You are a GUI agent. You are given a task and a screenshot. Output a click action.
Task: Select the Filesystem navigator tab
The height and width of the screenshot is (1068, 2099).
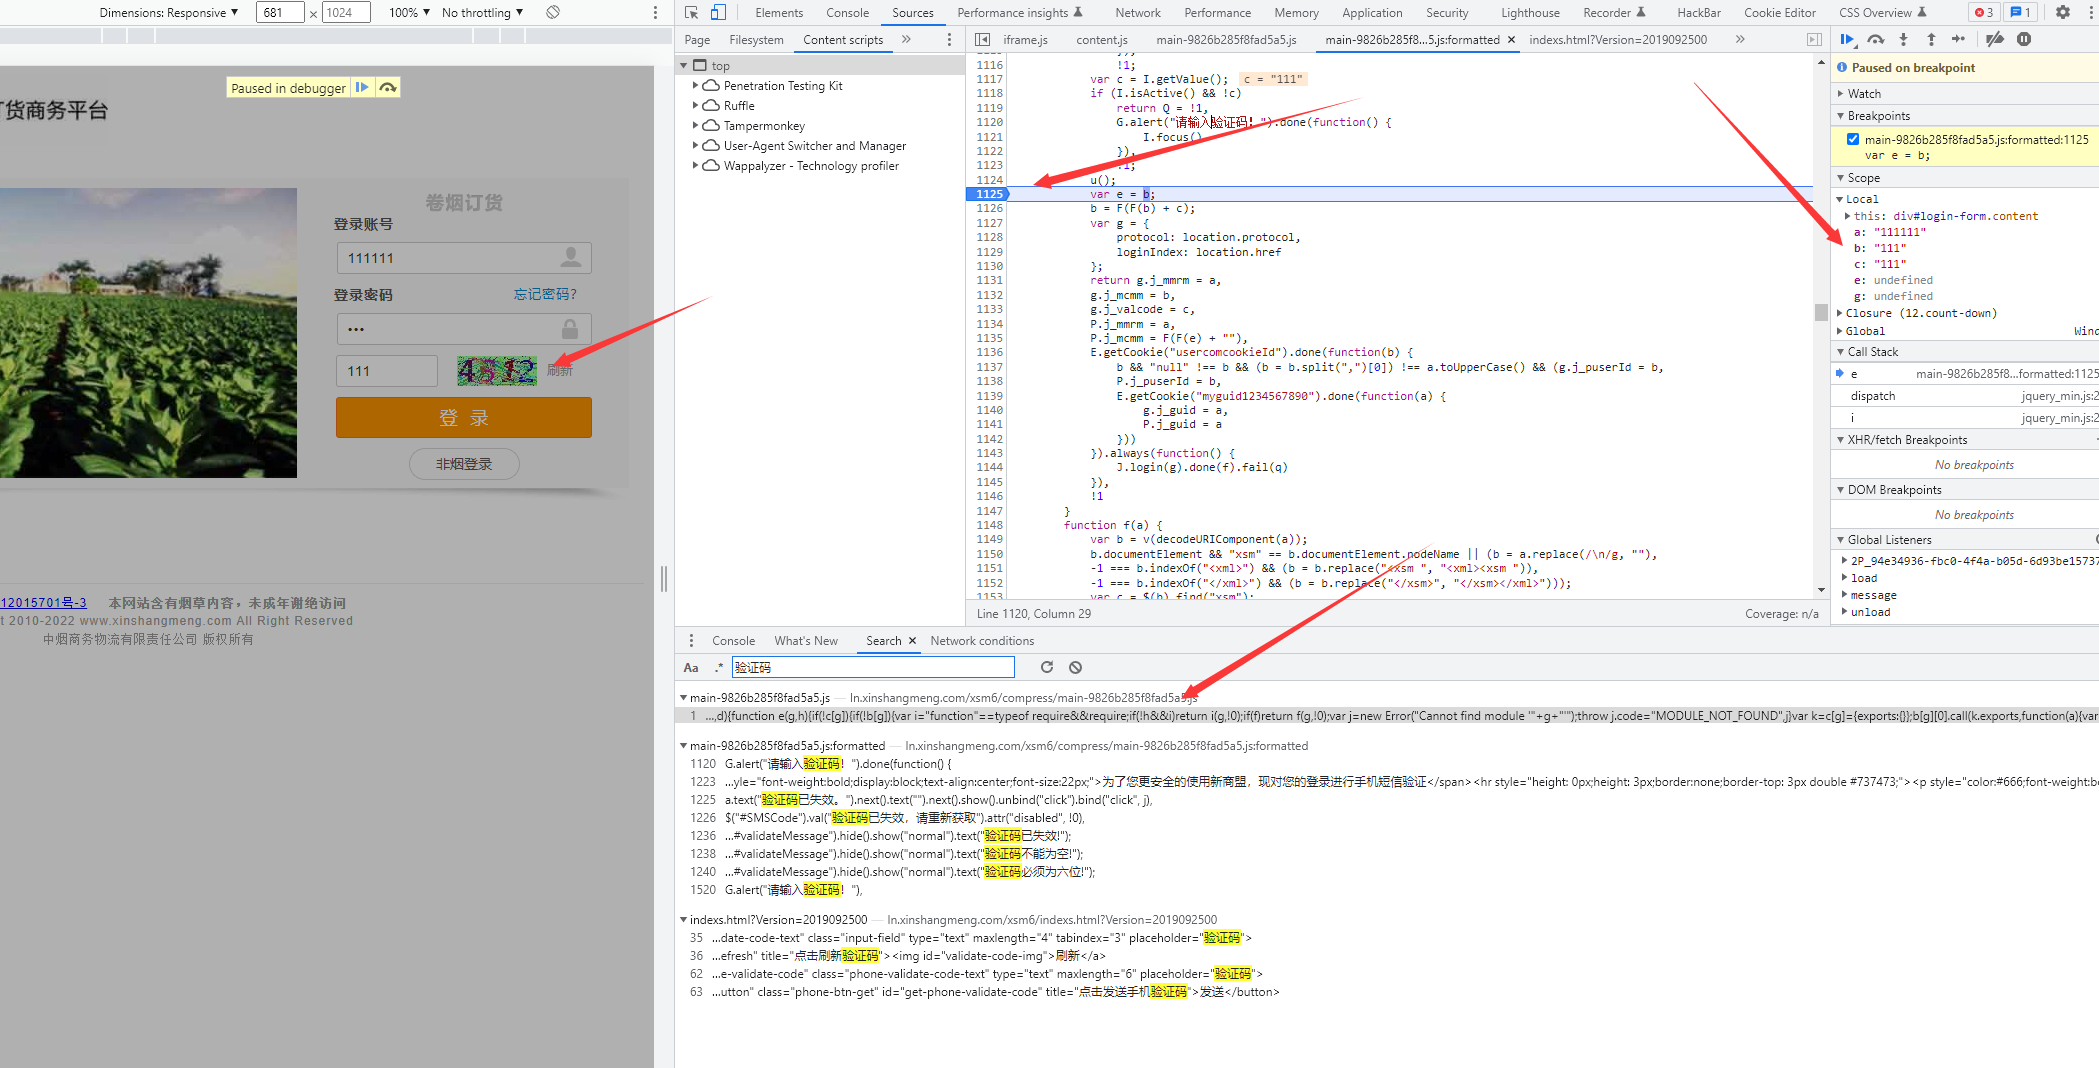(x=756, y=40)
